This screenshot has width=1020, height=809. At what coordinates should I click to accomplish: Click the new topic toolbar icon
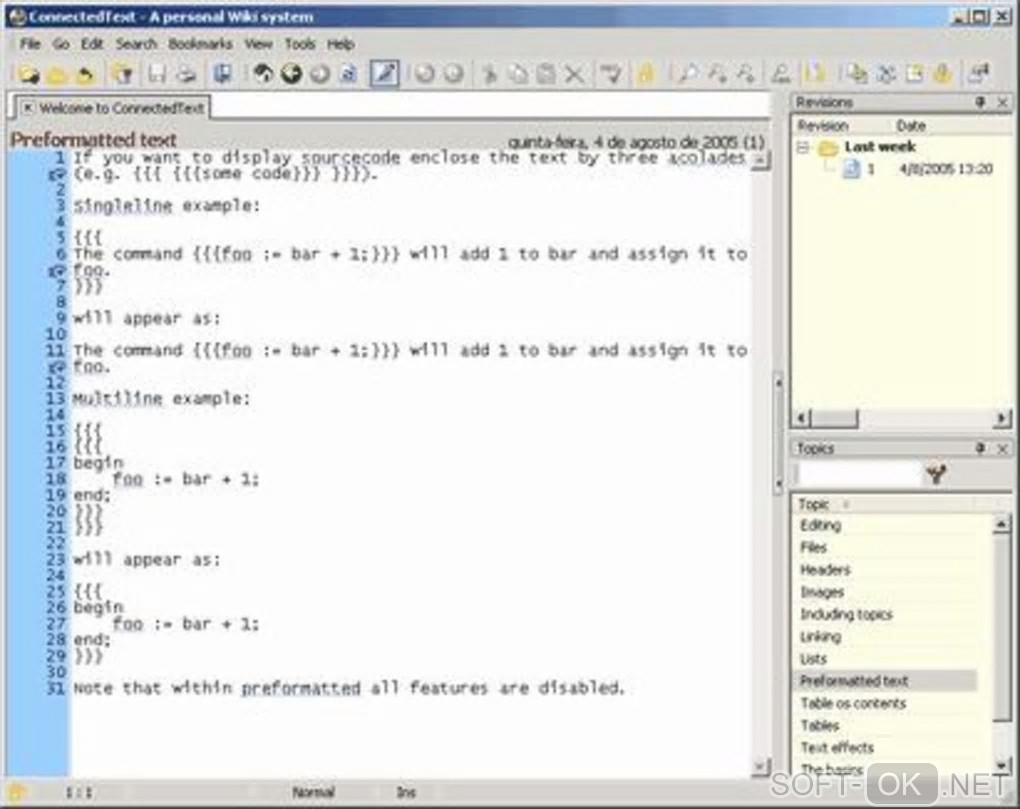click(x=122, y=74)
